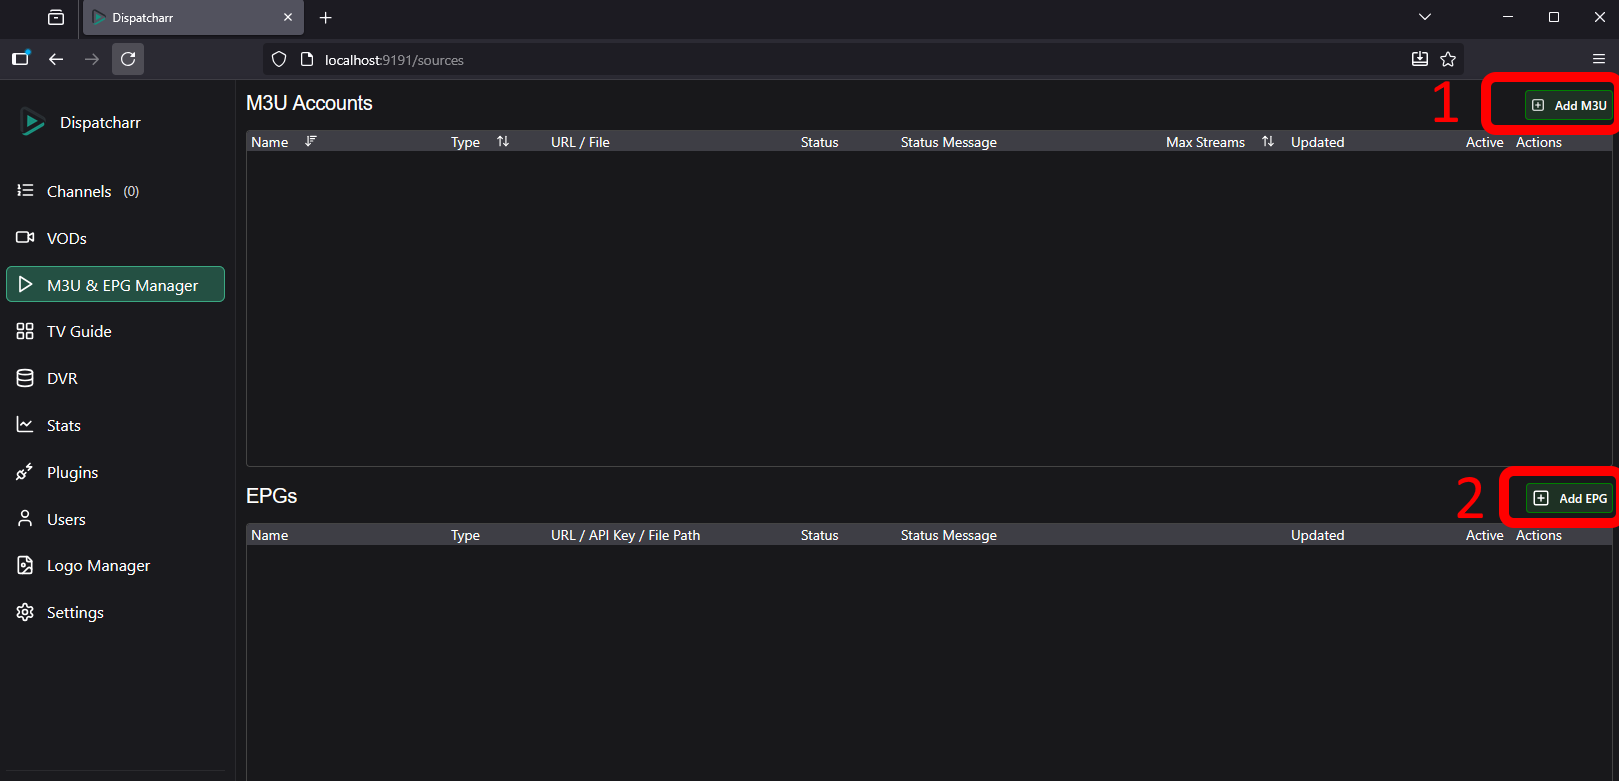Click the Dispatcharr logo icon in sidebar
1619x781 pixels.
[x=33, y=122]
